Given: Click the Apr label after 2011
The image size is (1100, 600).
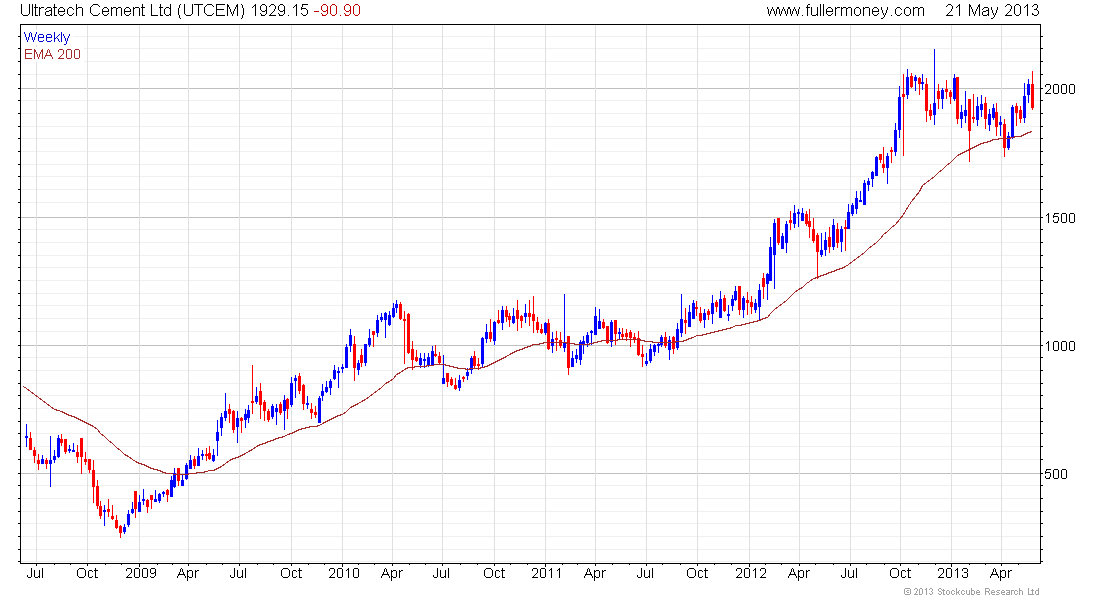Looking at the screenshot, I should coord(595,573).
